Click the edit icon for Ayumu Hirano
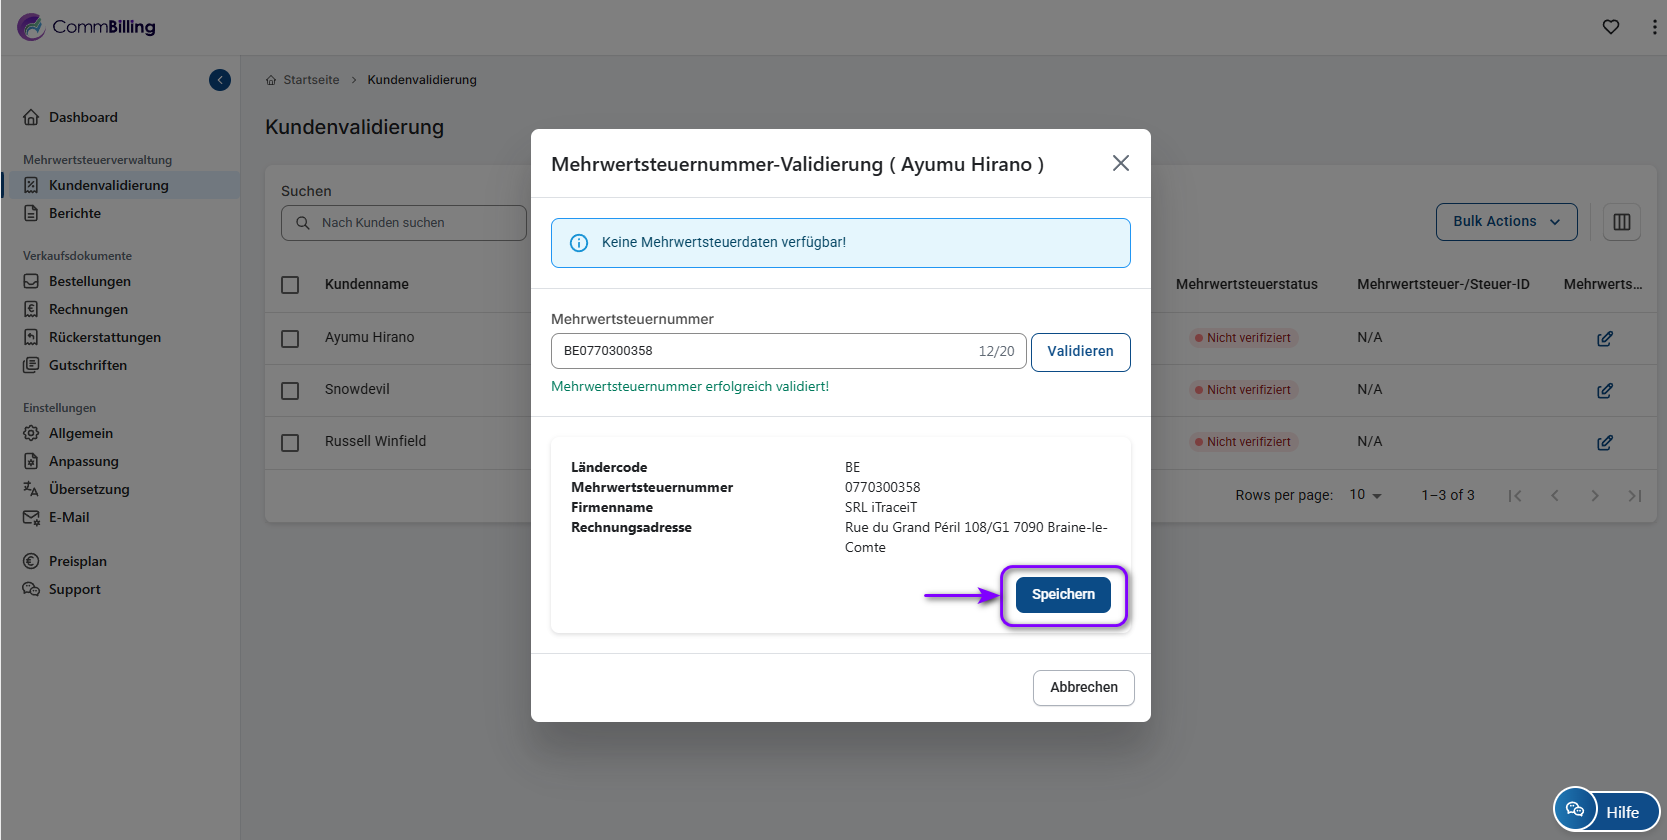This screenshot has width=1667, height=840. coord(1604,339)
